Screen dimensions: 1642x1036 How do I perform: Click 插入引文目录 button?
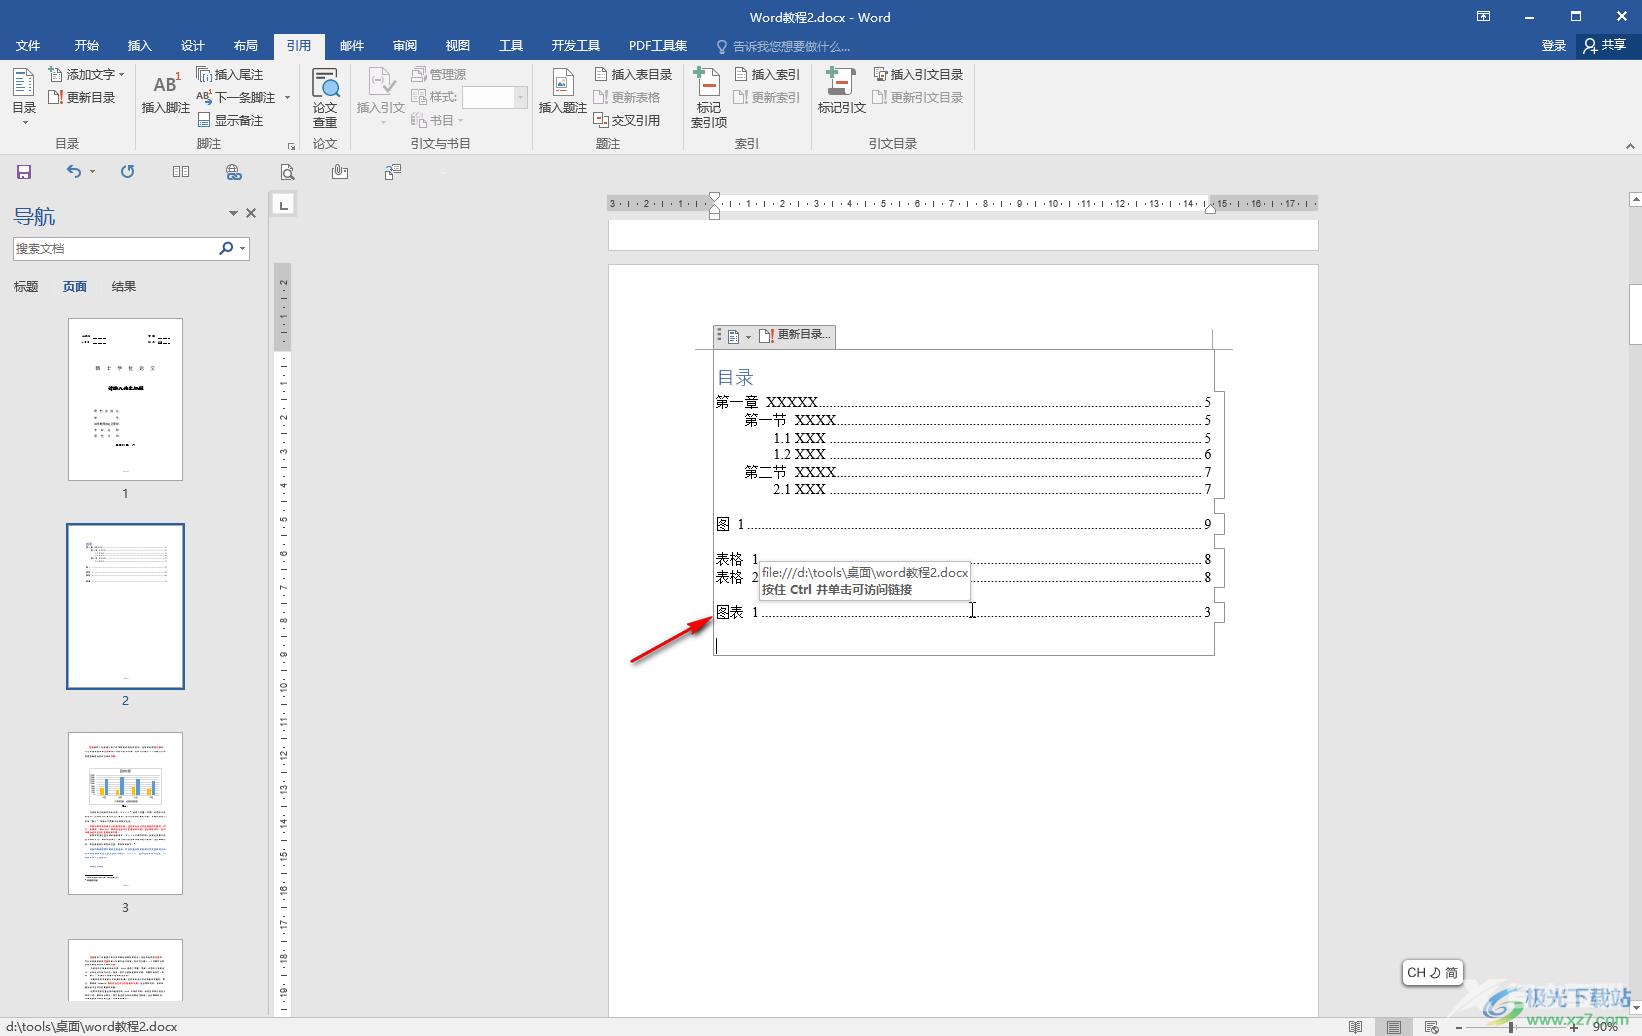pos(918,74)
